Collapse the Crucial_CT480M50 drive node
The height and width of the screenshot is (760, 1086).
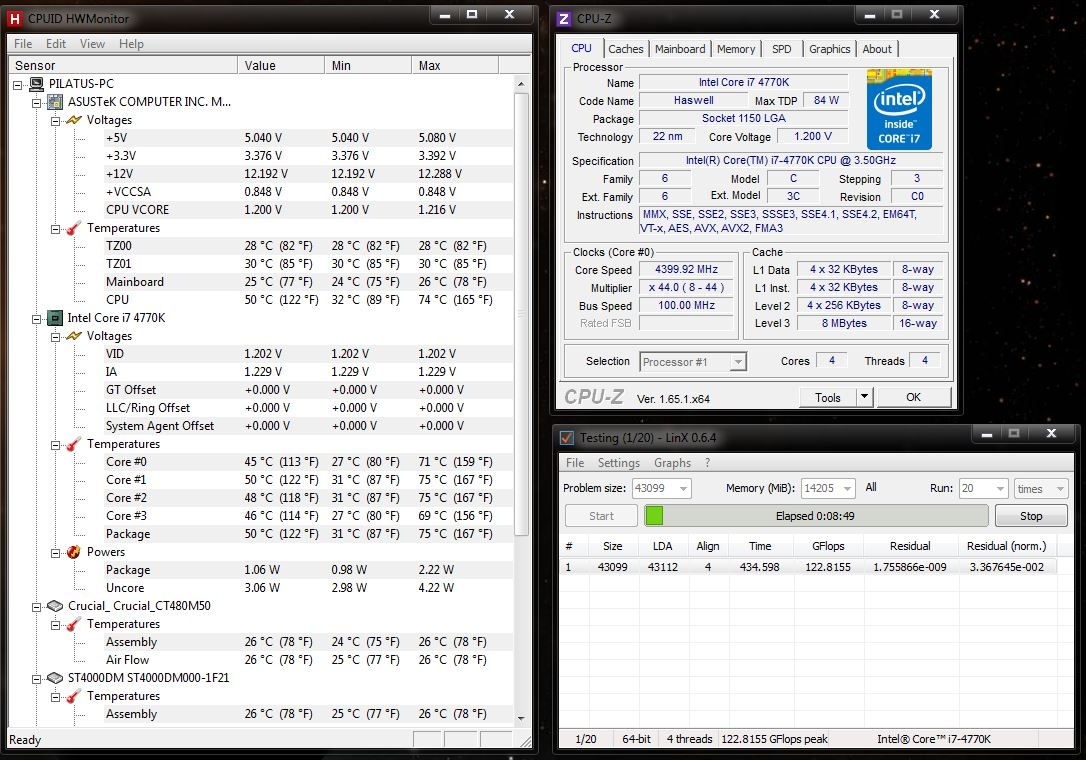[x=36, y=607]
